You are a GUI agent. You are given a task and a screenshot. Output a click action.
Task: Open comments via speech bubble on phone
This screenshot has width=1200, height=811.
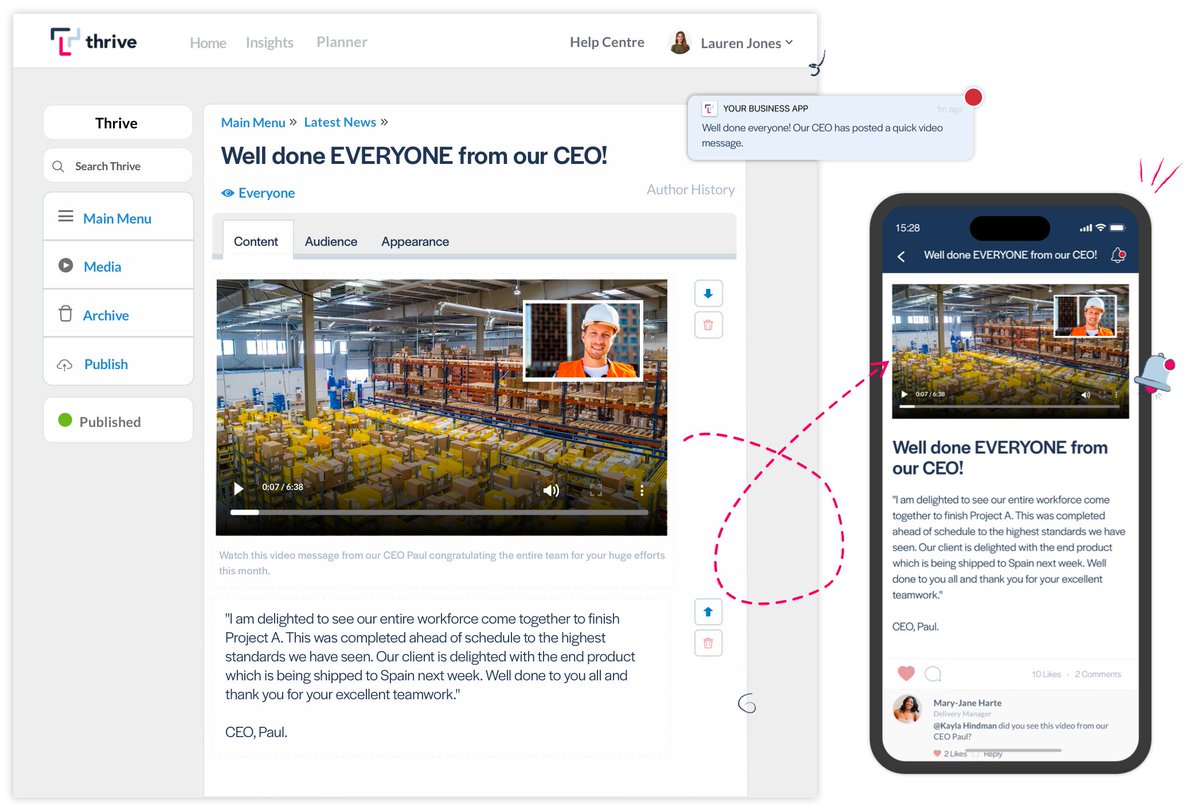(x=933, y=673)
